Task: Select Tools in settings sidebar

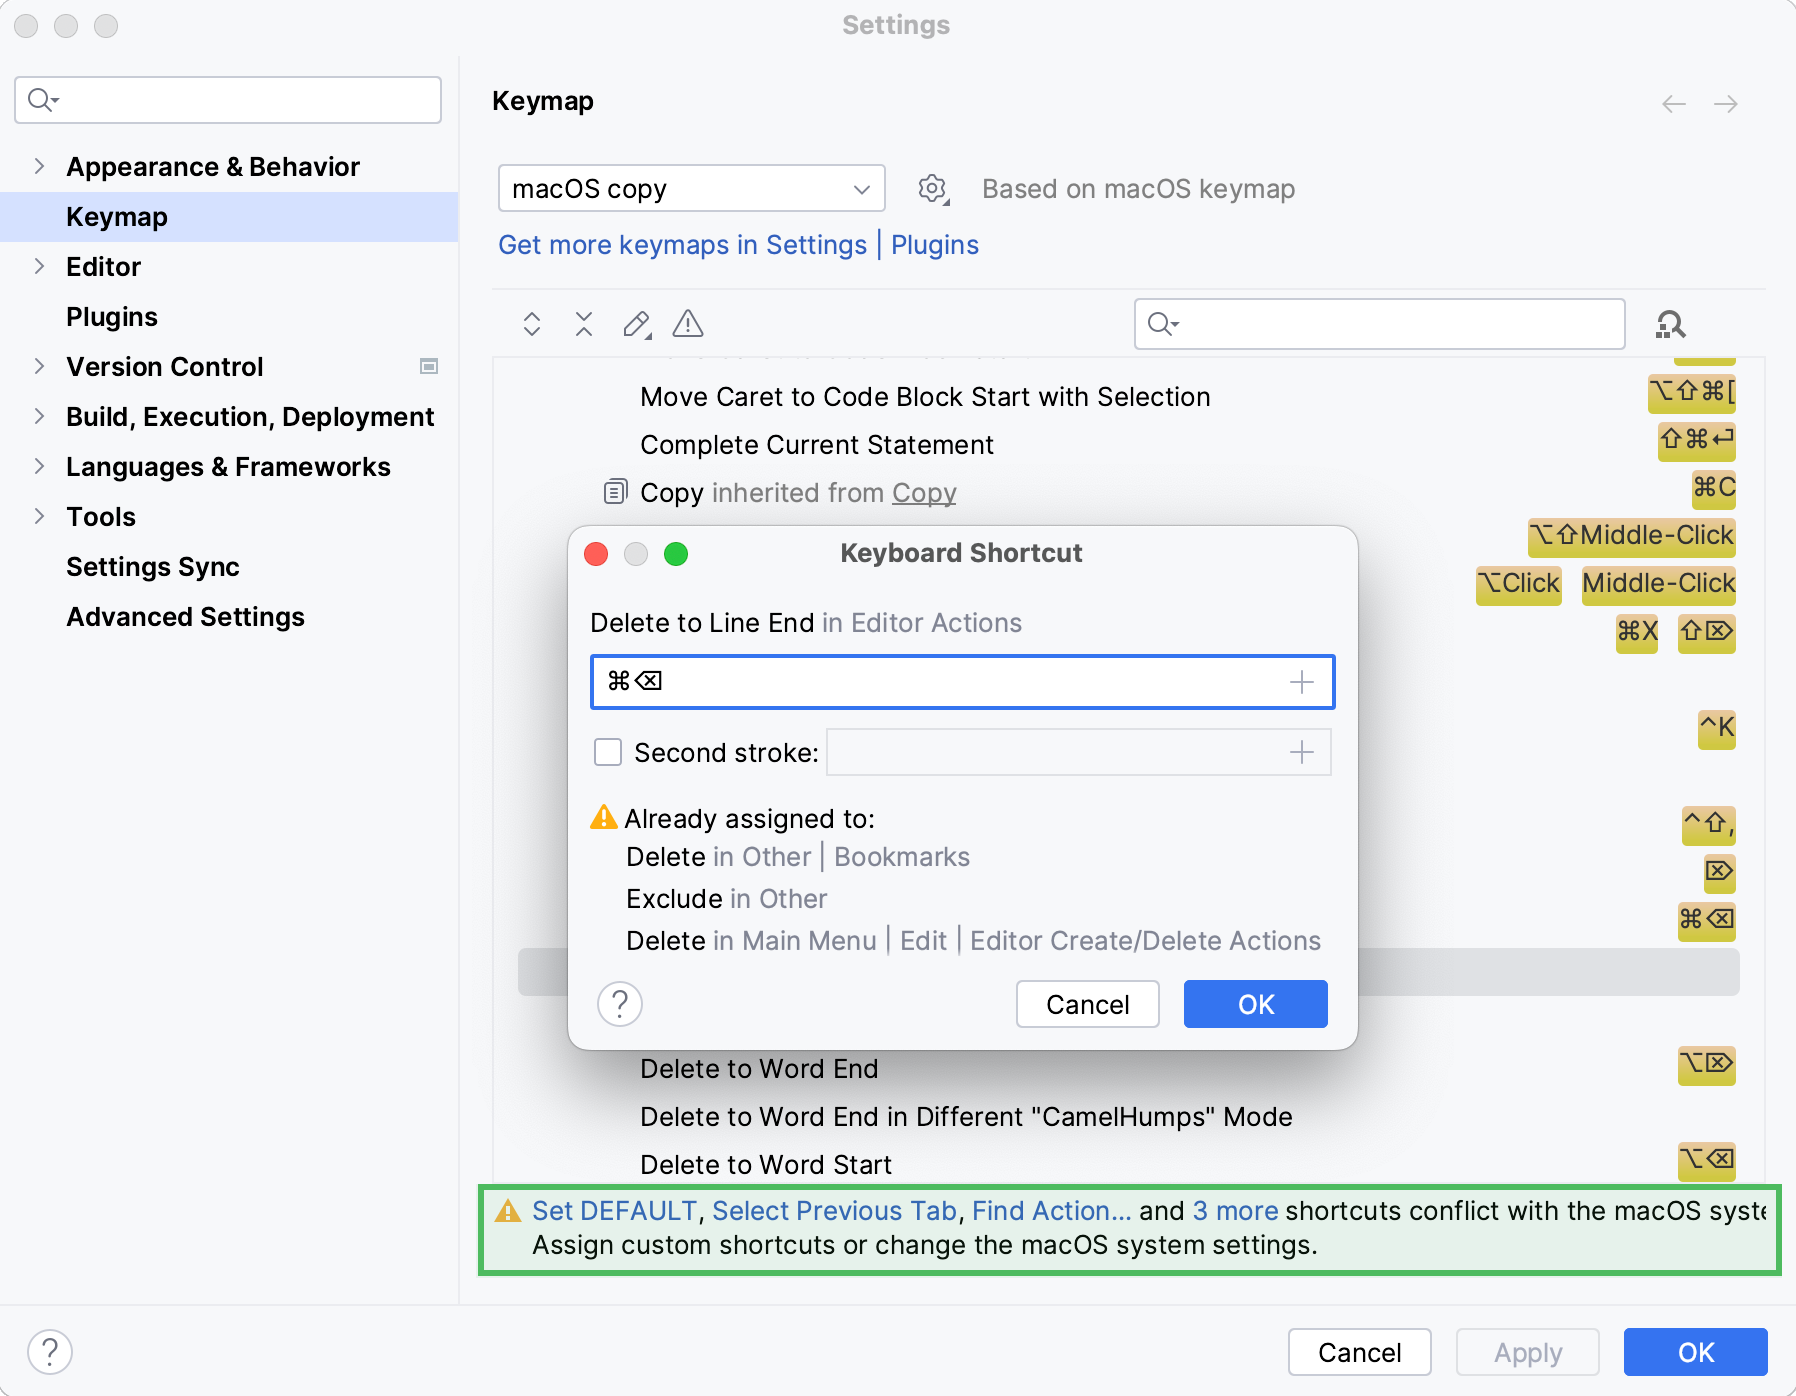Action: pos(101,517)
